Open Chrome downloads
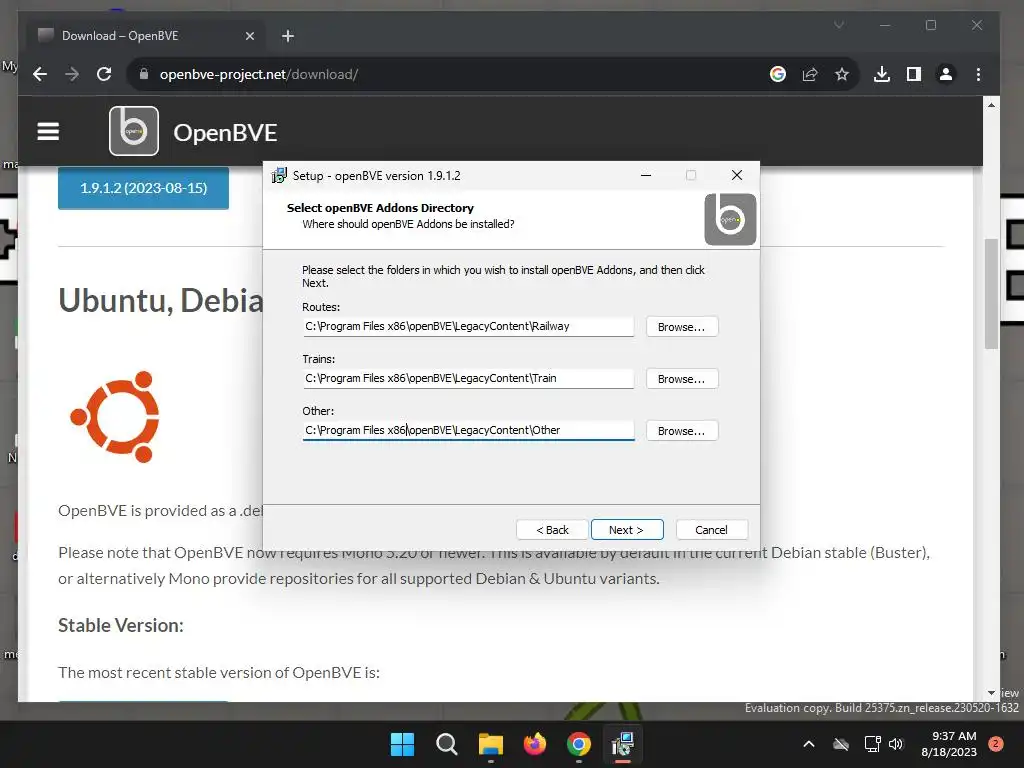 [882, 74]
